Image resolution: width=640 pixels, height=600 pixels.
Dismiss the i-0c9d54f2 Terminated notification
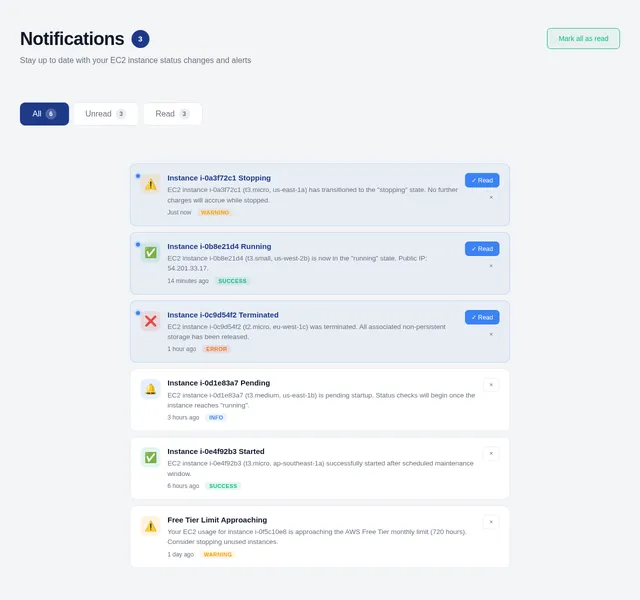point(491,335)
